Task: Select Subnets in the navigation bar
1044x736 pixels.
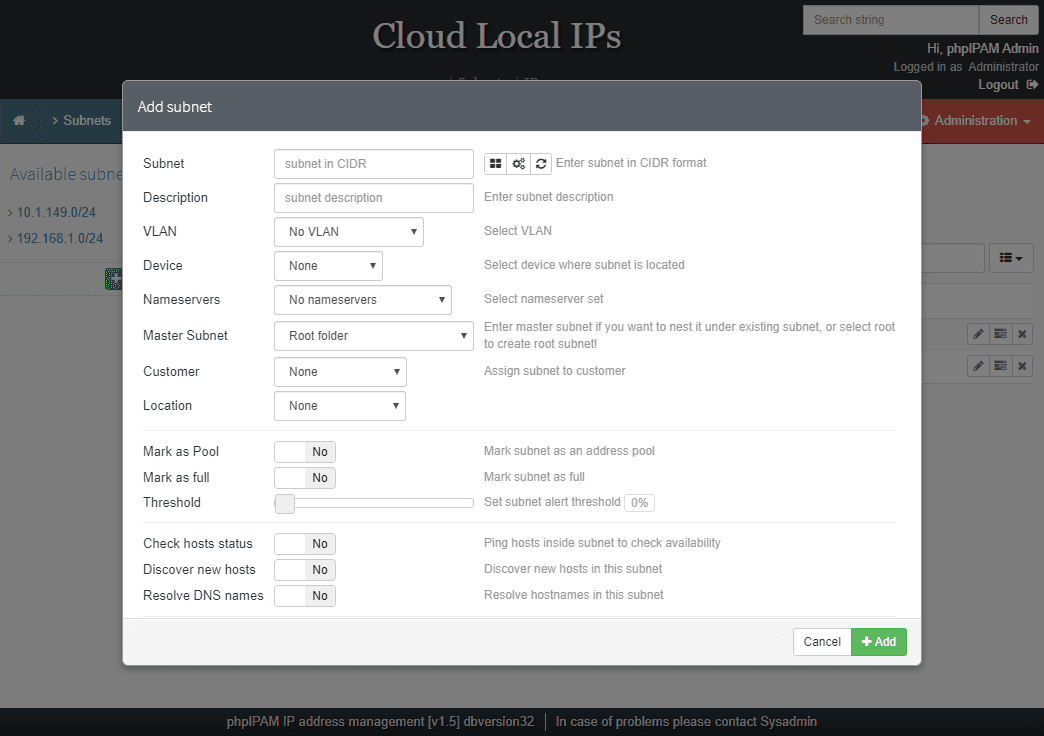Action: click(x=86, y=120)
